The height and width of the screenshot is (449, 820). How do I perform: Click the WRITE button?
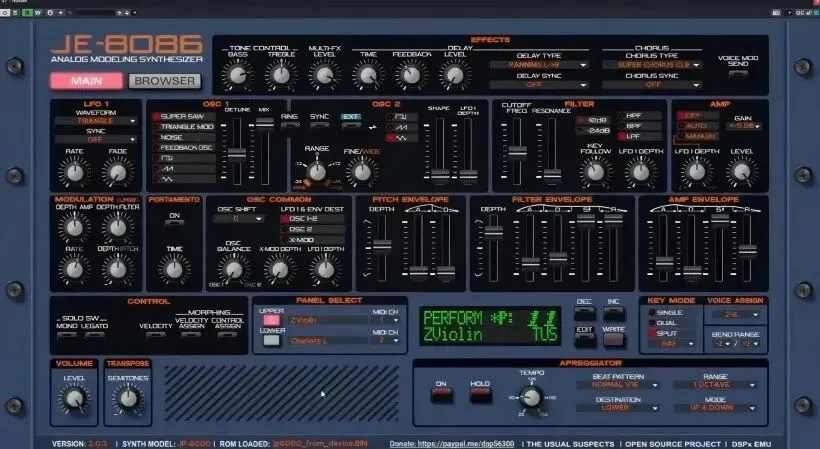(x=613, y=340)
